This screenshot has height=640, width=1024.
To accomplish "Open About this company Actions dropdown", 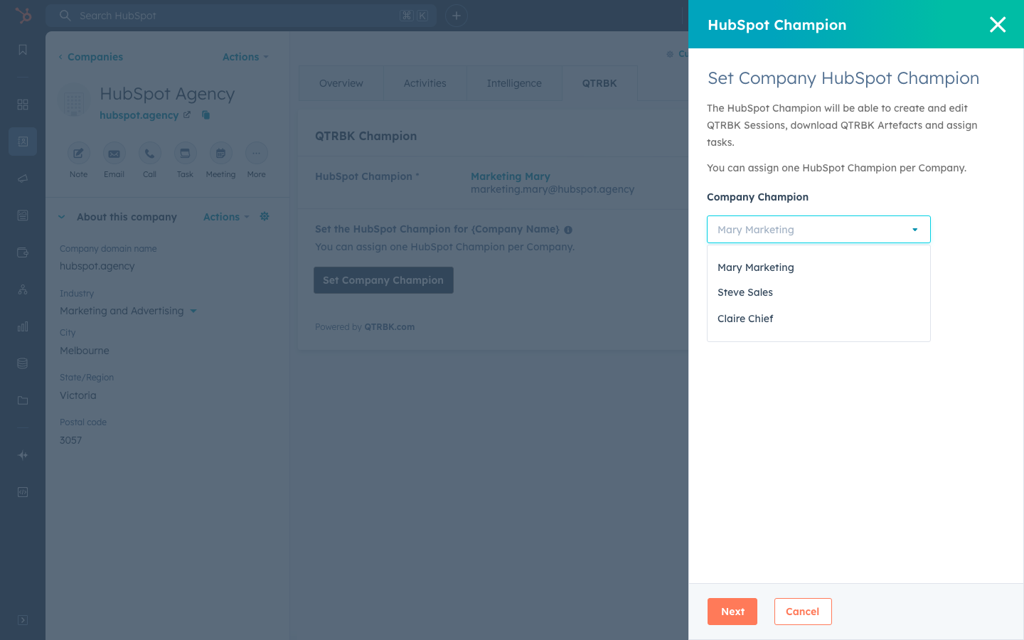I will tap(226, 217).
